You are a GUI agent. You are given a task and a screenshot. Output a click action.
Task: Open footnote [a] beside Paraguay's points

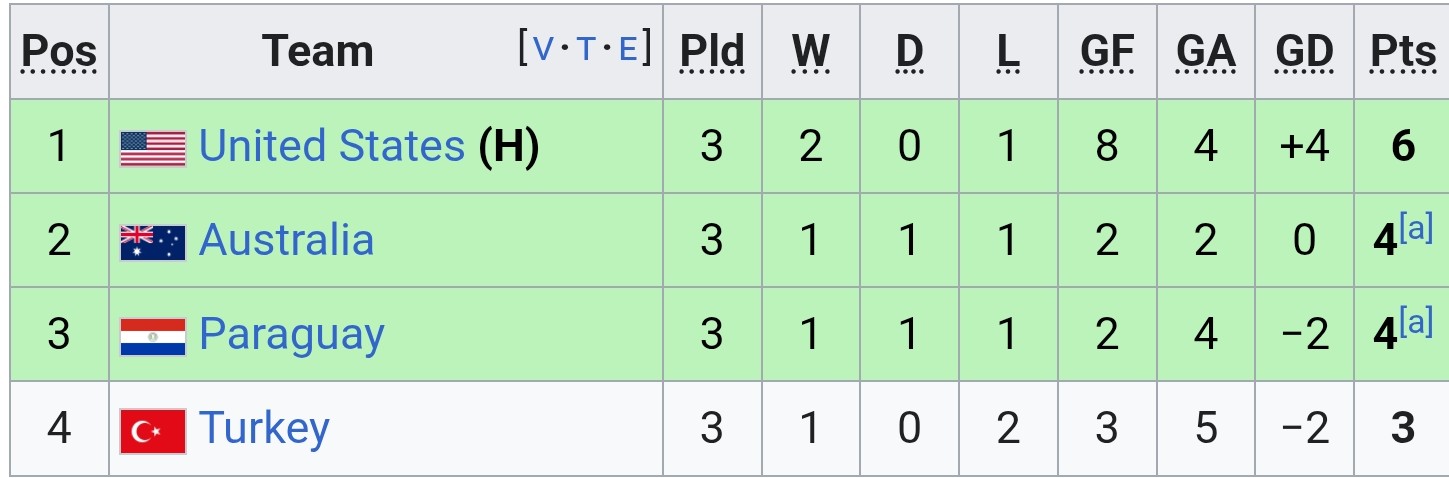(1417, 323)
